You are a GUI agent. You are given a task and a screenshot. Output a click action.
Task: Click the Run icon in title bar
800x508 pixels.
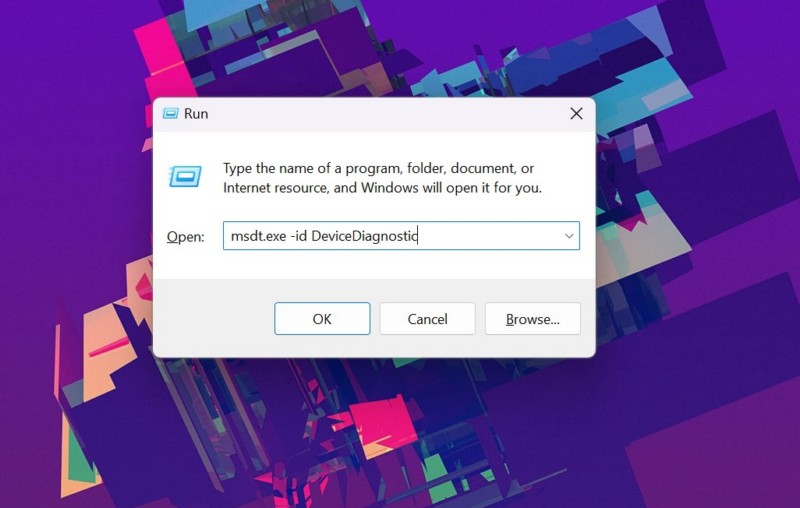[170, 113]
